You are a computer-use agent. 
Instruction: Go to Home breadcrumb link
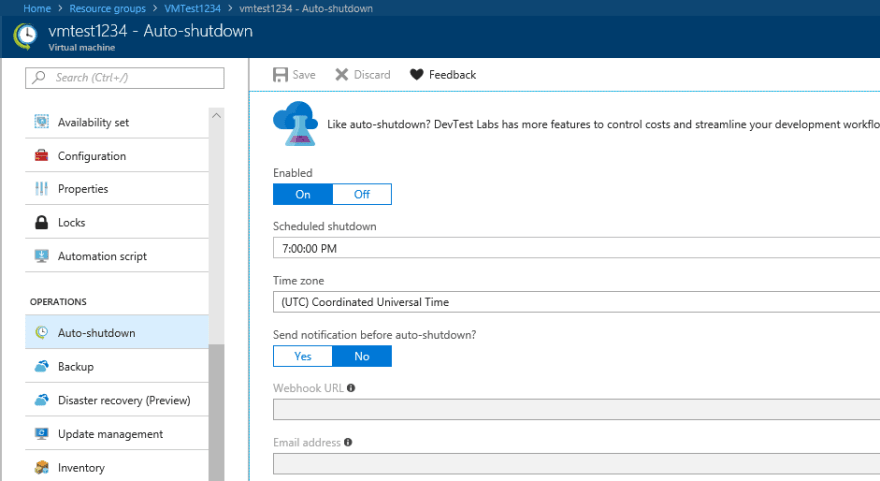[37, 8]
